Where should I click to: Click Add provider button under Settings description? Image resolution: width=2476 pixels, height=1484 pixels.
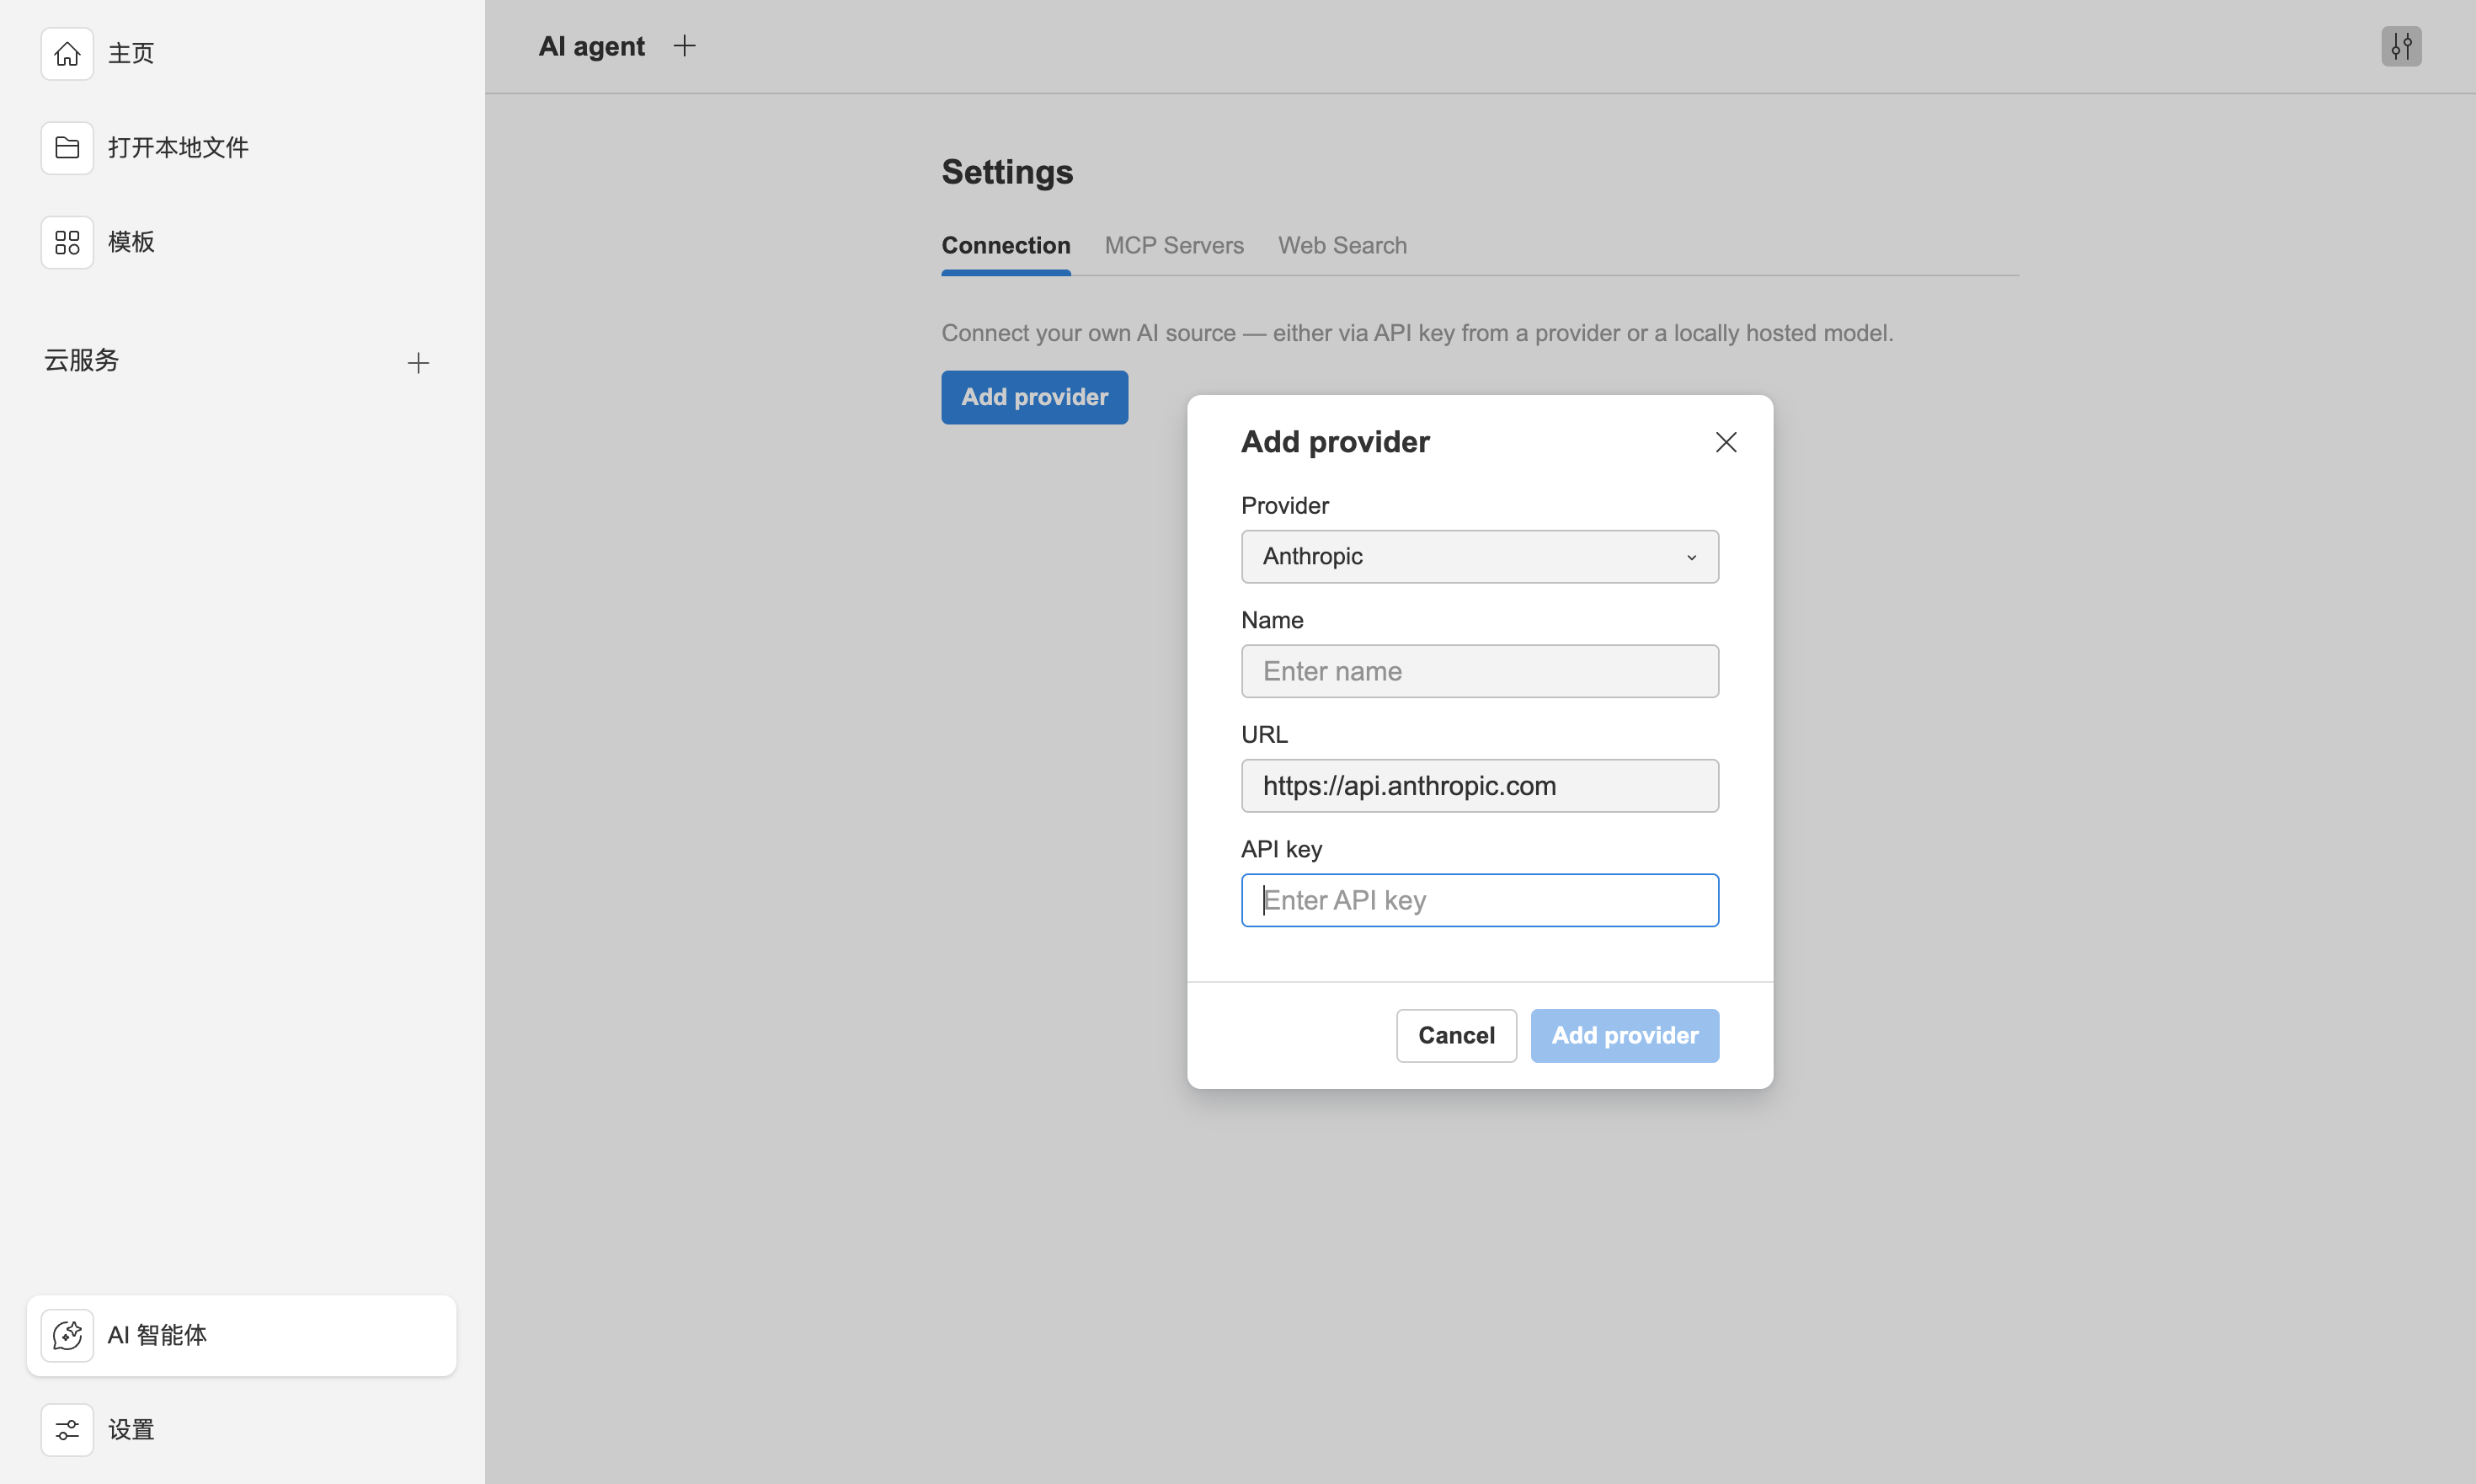1034,397
